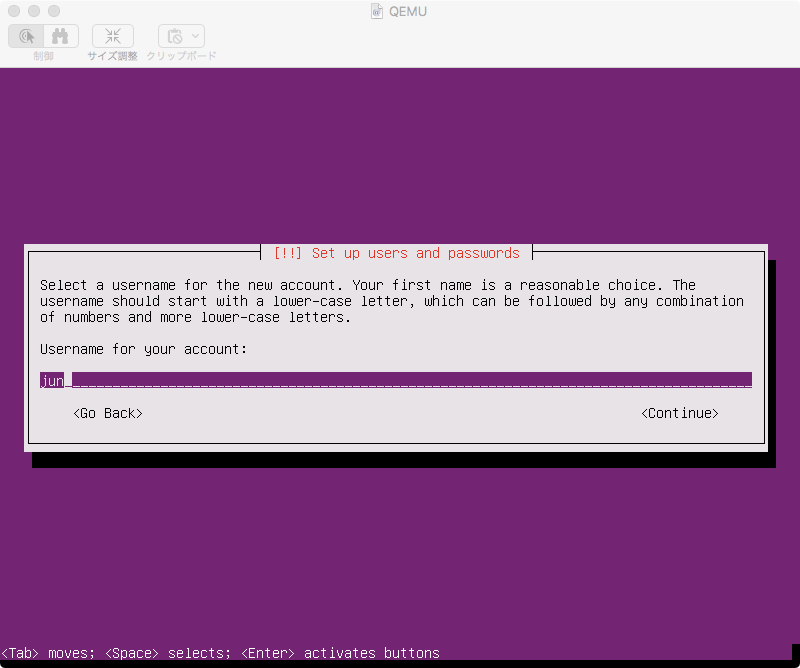Click the green zoom window button
This screenshot has height=668, width=800.
54,11
